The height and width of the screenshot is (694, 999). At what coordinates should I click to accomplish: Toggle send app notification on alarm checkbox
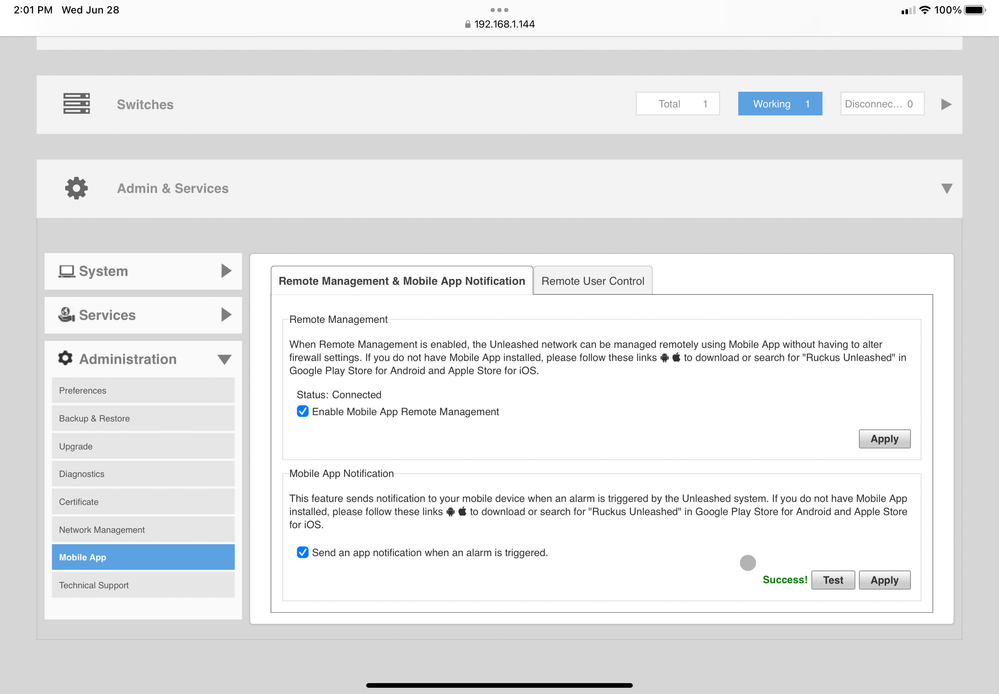click(303, 552)
